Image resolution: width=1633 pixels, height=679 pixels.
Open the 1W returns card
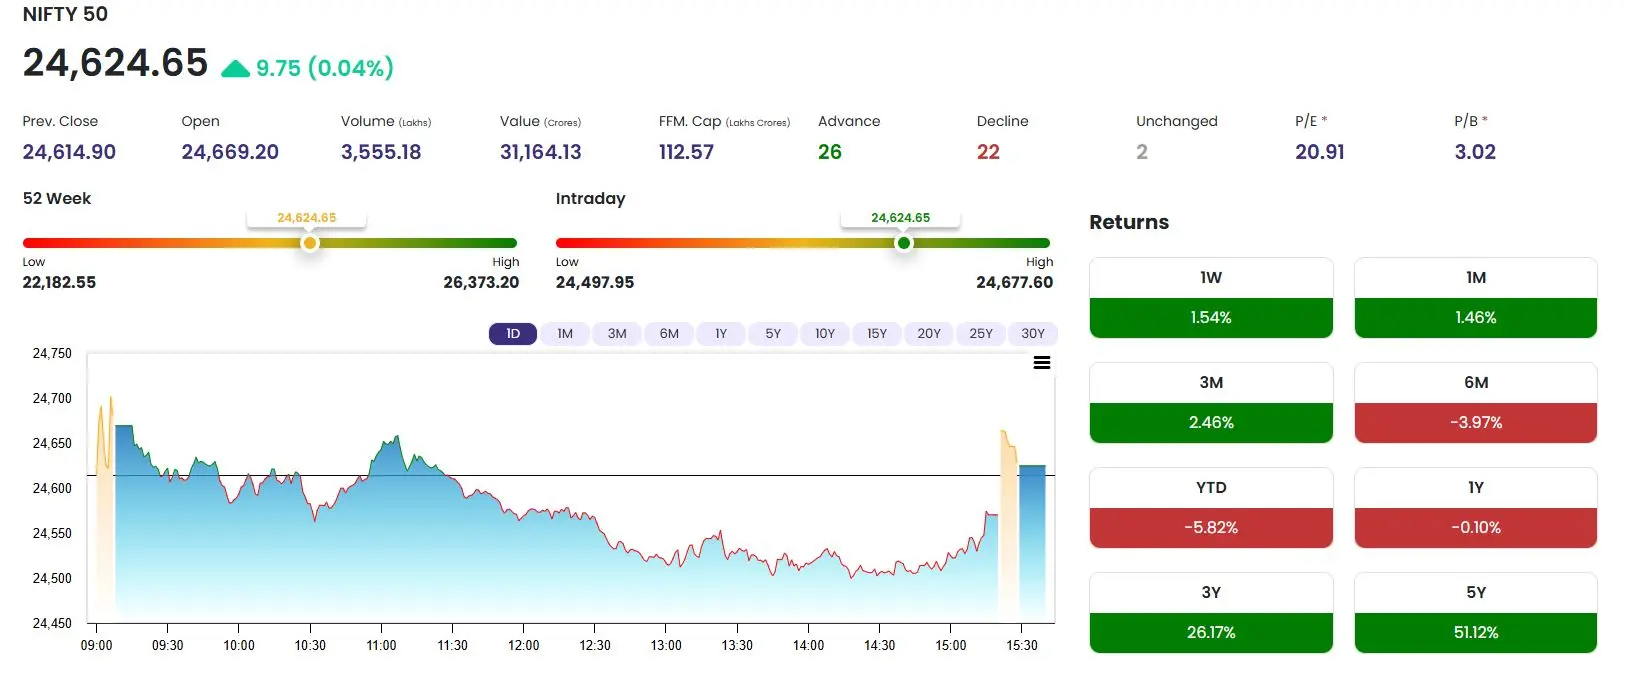[1211, 298]
